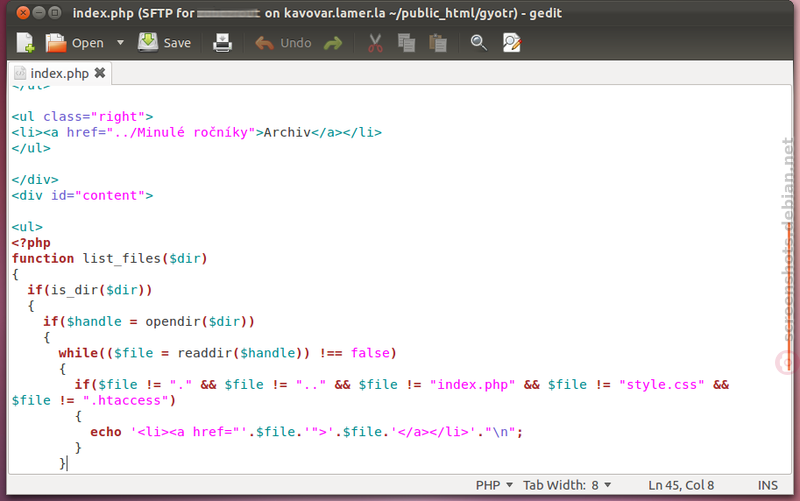Click 'readdir($handle)' call
This screenshot has height=501, width=800.
pos(240,353)
